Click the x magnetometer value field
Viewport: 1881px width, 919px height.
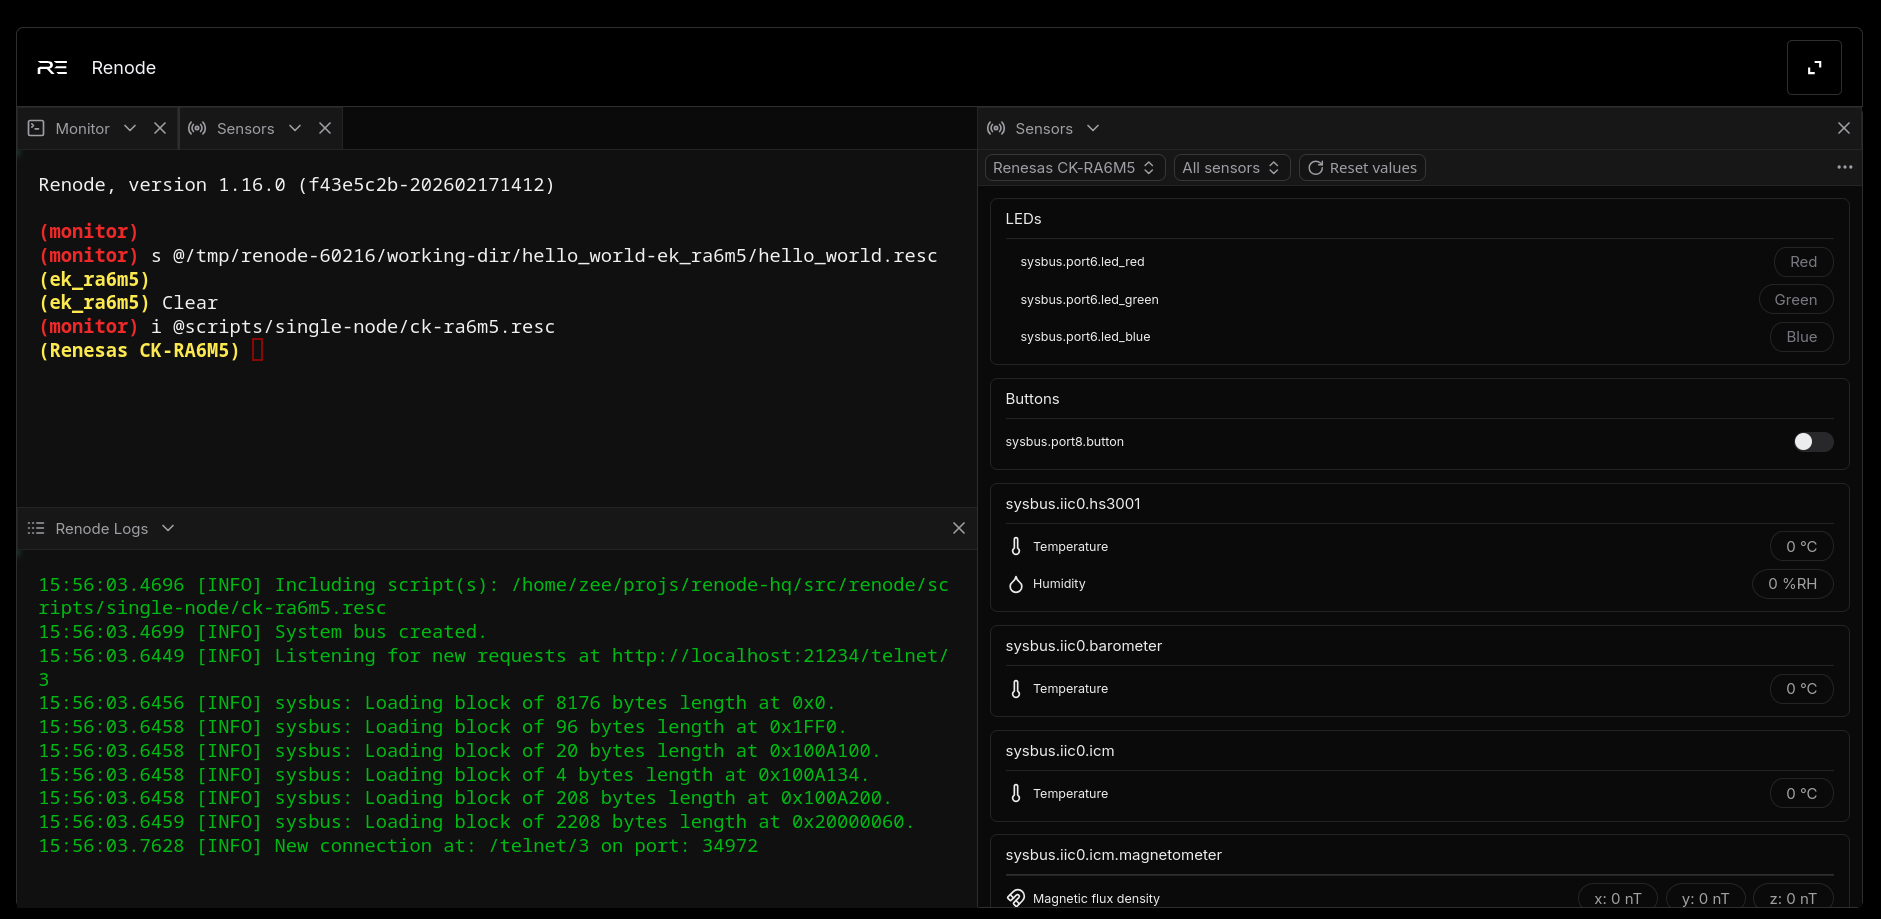coord(1616,898)
